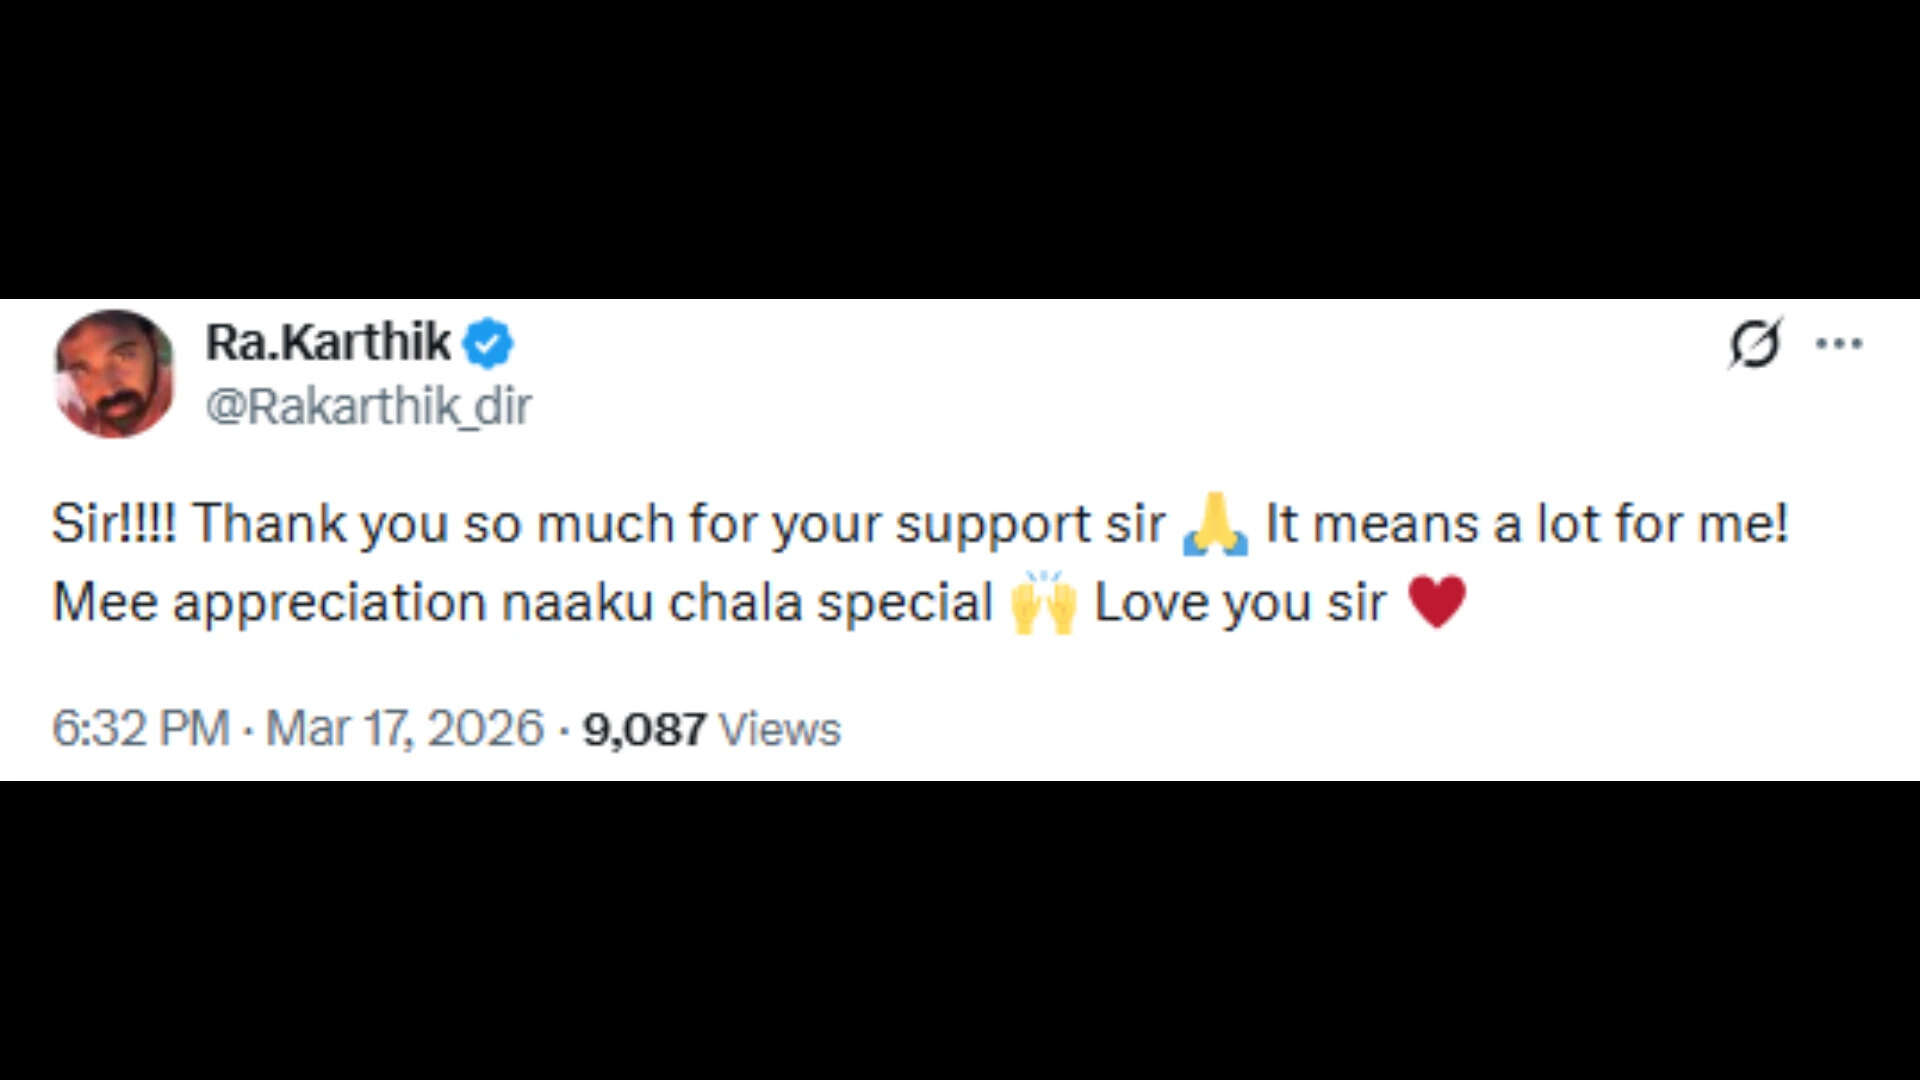Viewport: 1920px width, 1080px height.
Task: Click the raised hands emoji
Action: pyautogui.click(x=1043, y=603)
